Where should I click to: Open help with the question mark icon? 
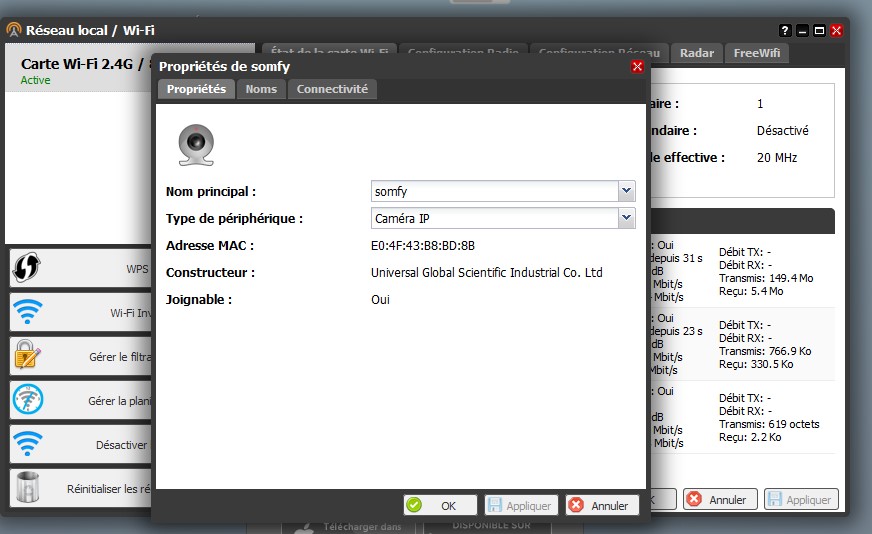tap(785, 31)
